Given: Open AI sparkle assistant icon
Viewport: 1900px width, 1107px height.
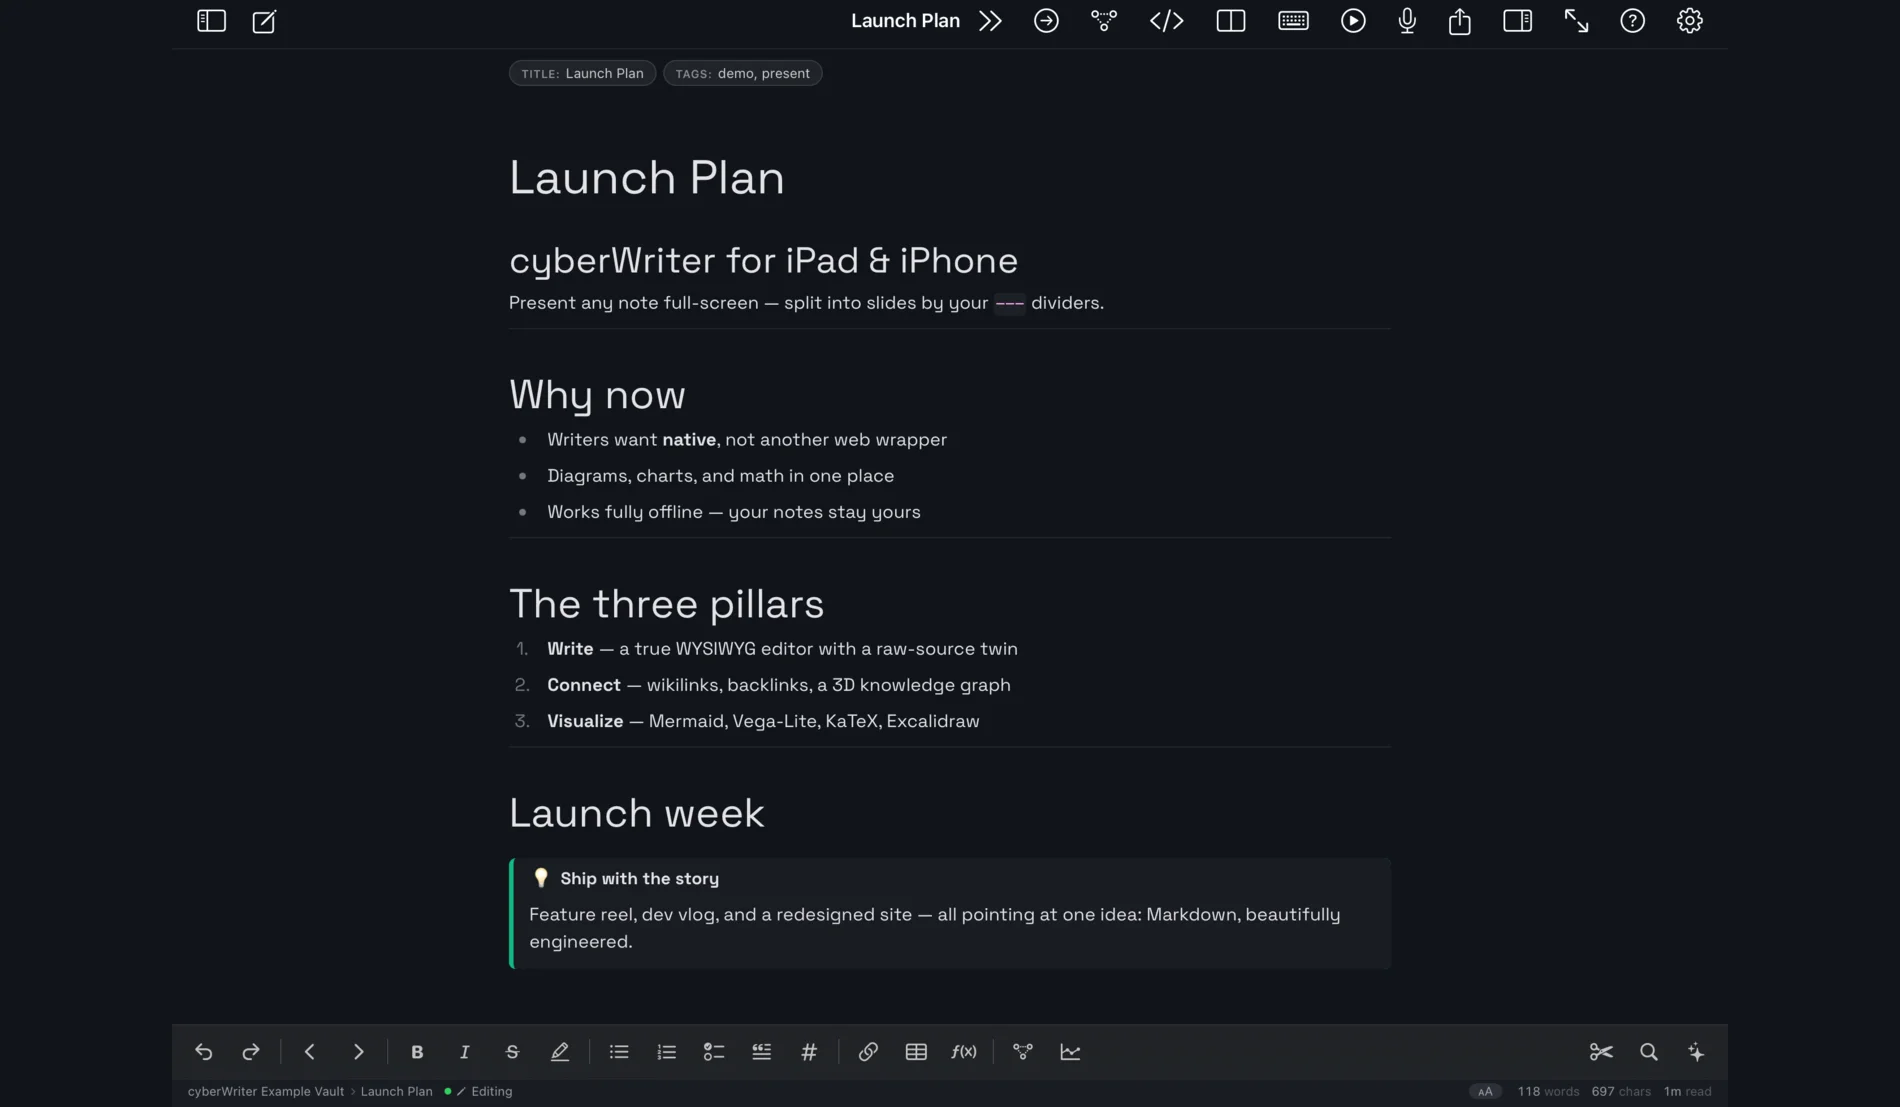Looking at the screenshot, I should [x=1696, y=1052].
